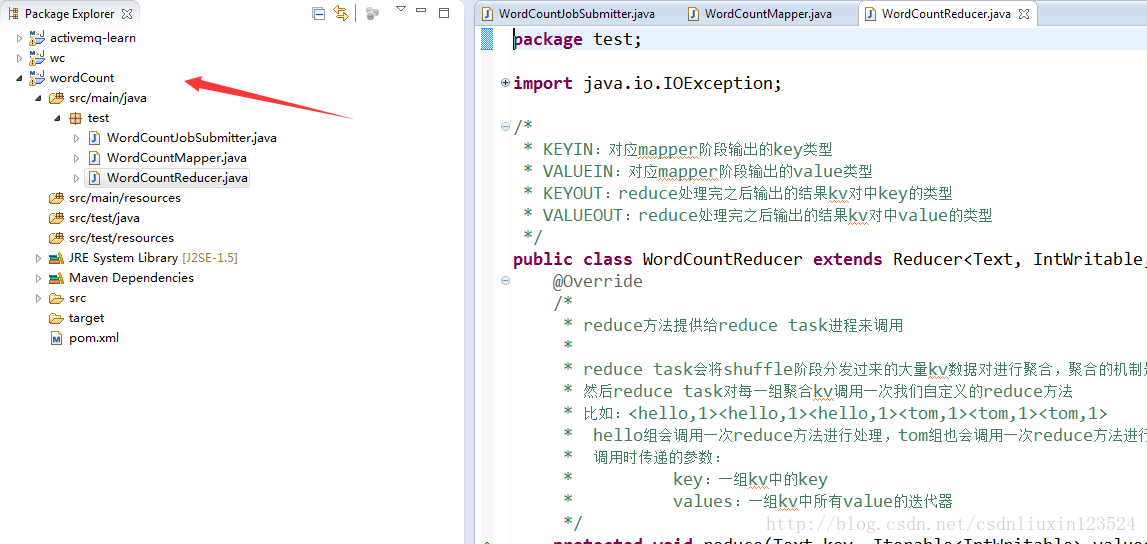The image size is (1147, 544).
Task: Close Package Explorer tab X
Action: pos(127,14)
